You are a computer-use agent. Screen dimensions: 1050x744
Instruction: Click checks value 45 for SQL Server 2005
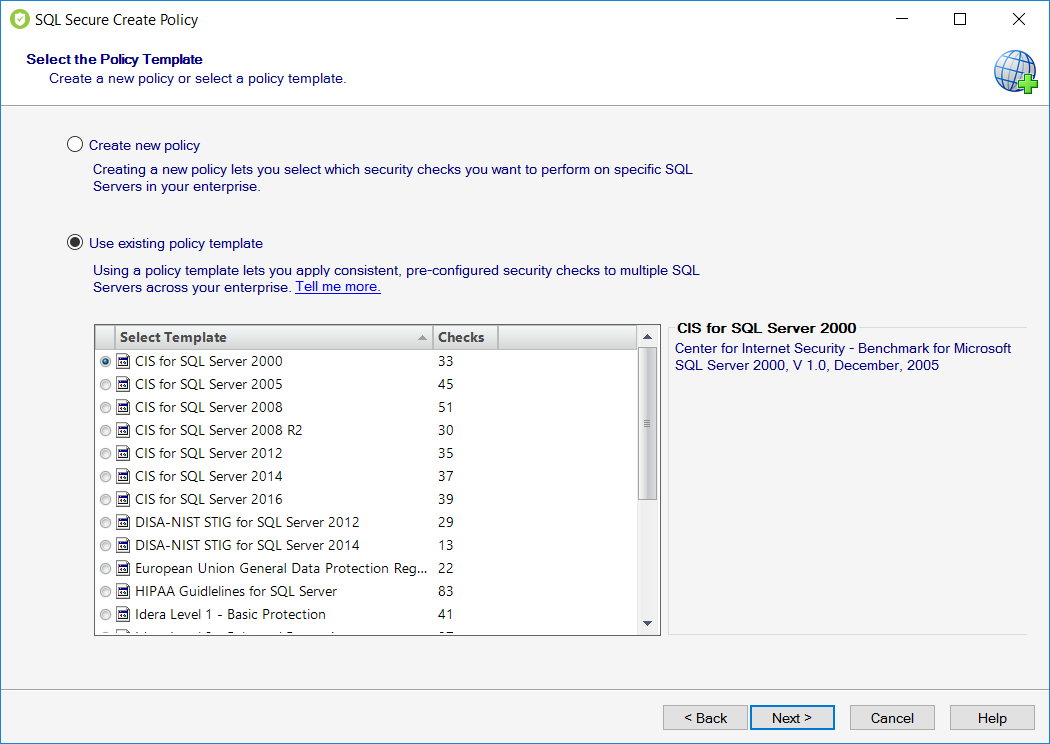point(445,384)
